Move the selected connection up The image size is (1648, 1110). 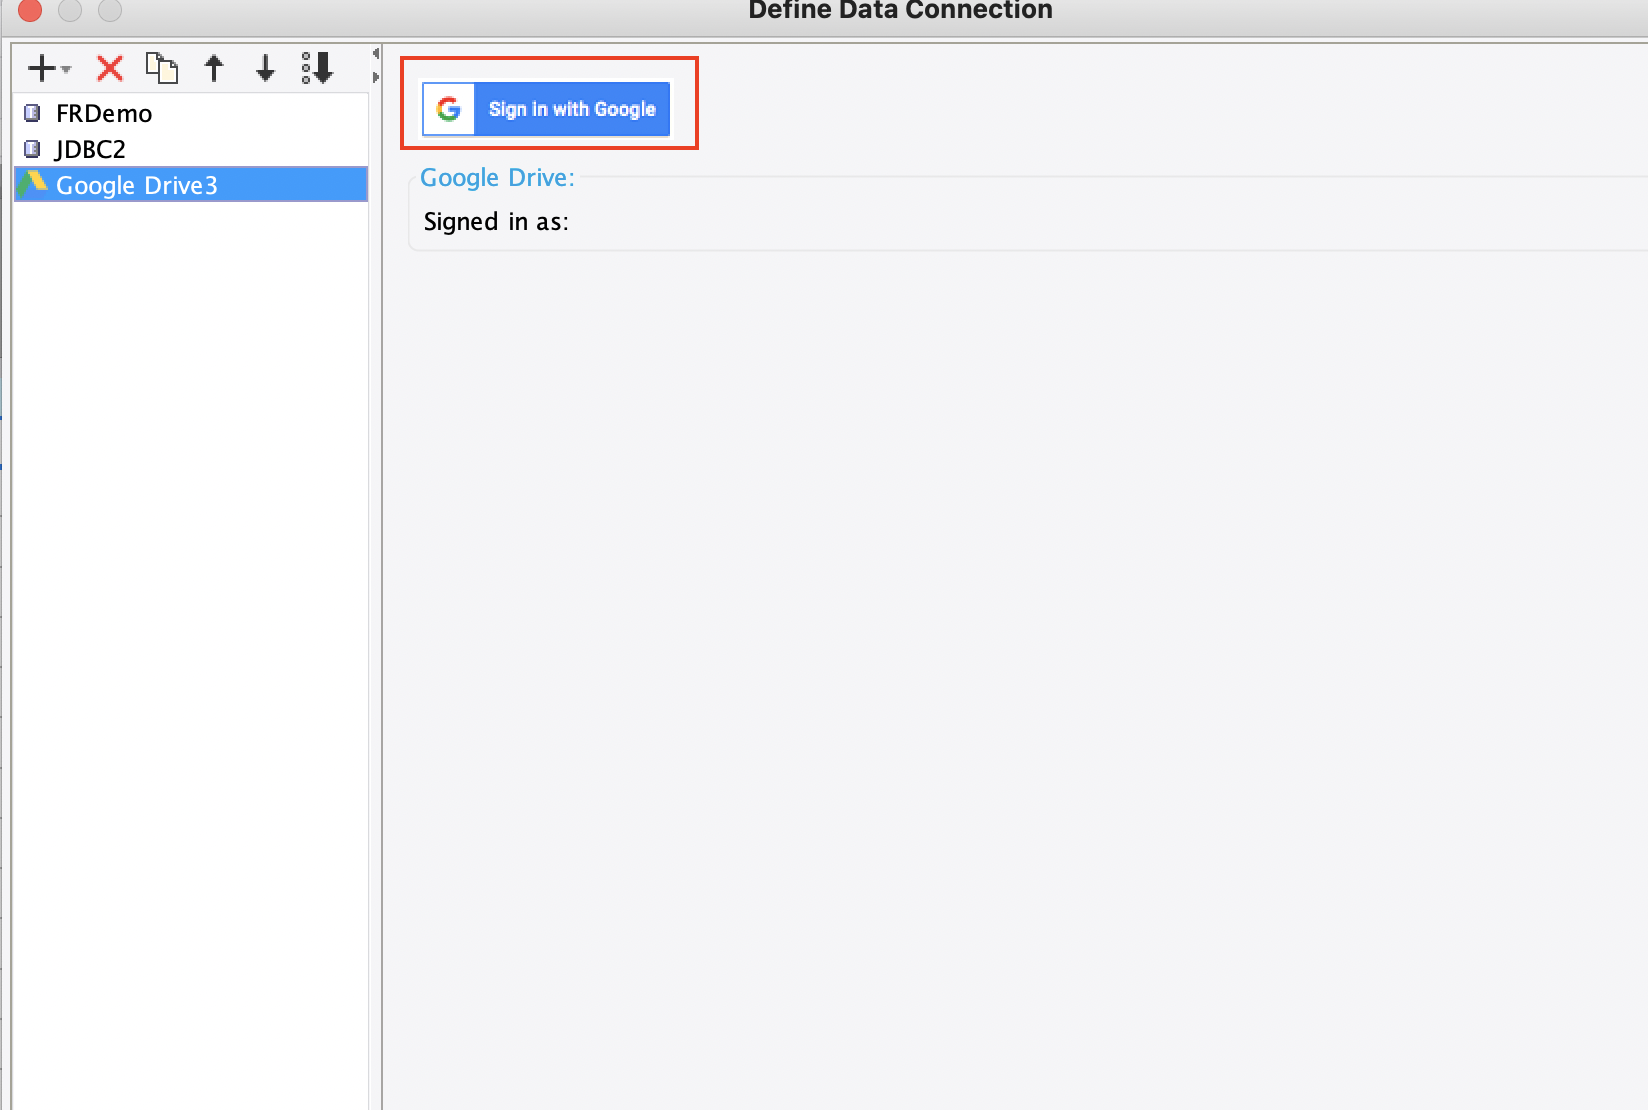coord(213,68)
